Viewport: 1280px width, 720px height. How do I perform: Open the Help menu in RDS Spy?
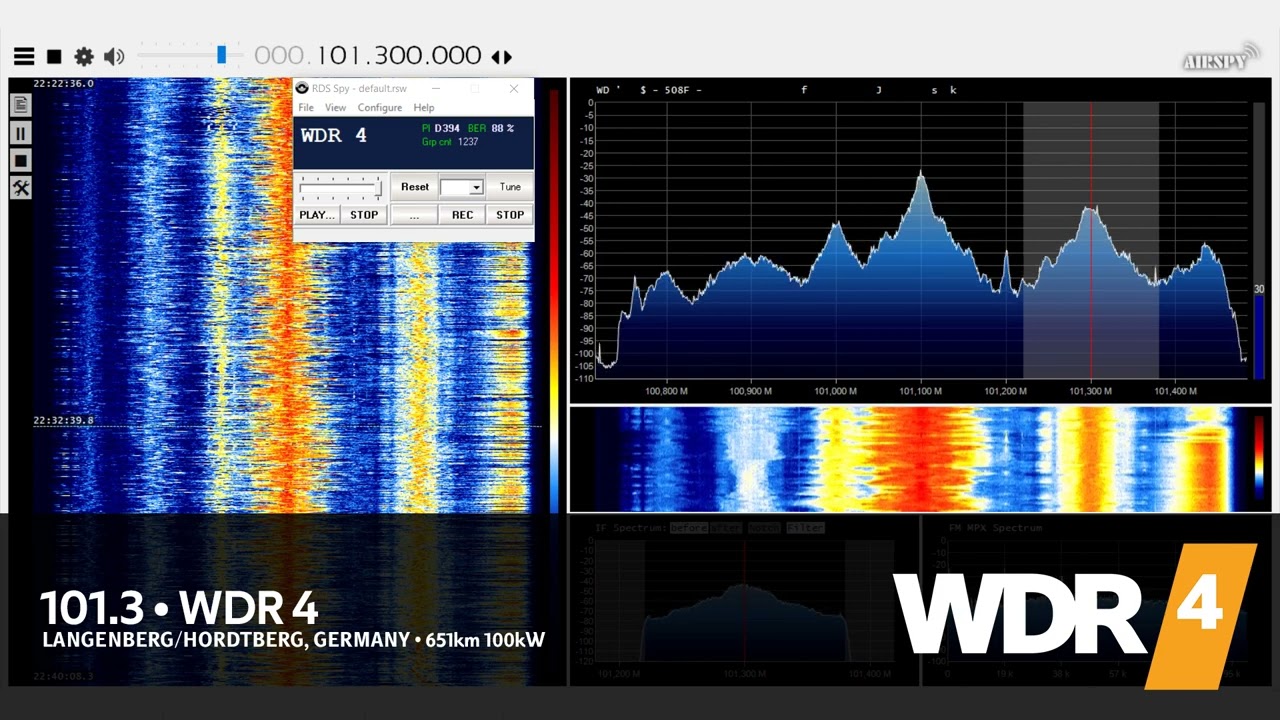click(x=424, y=108)
